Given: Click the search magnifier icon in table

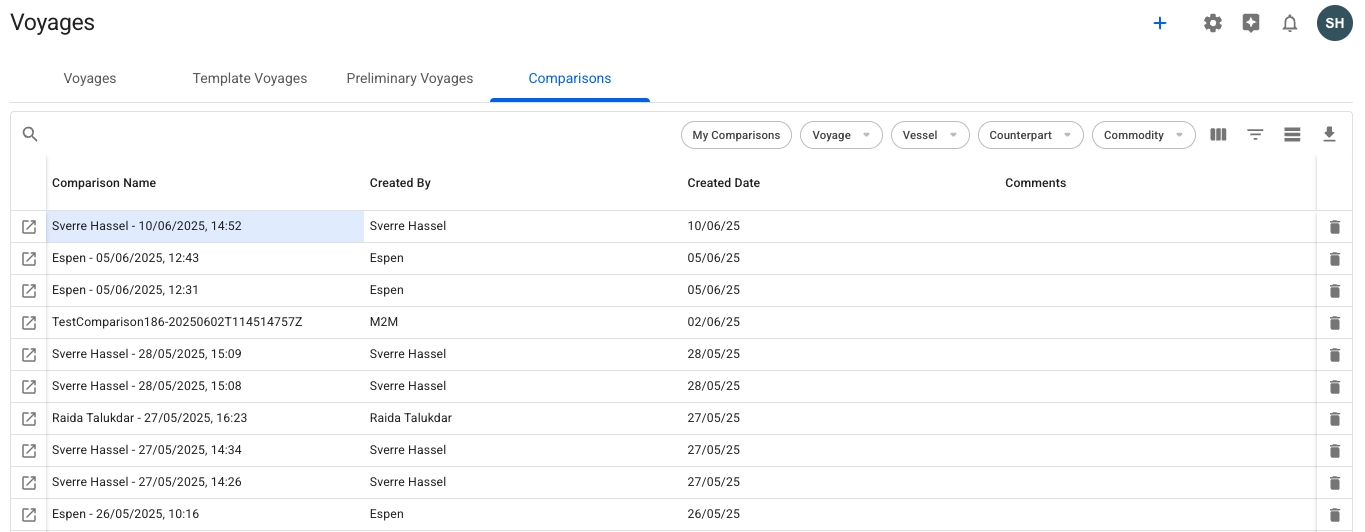Looking at the screenshot, I should click(x=30, y=134).
